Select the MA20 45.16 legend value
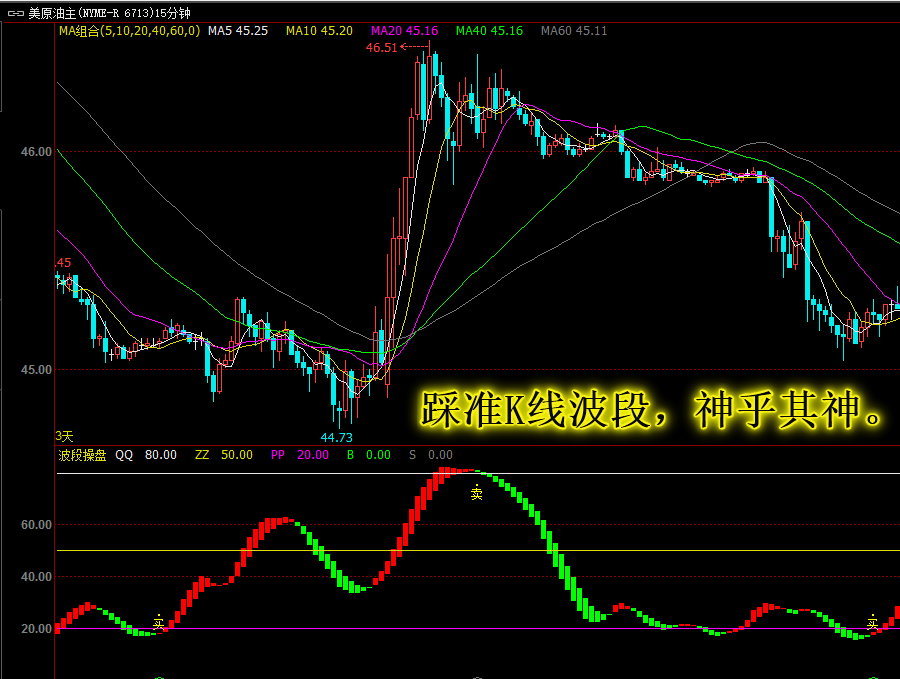Image resolution: width=900 pixels, height=679 pixels. pyautogui.click(x=404, y=31)
